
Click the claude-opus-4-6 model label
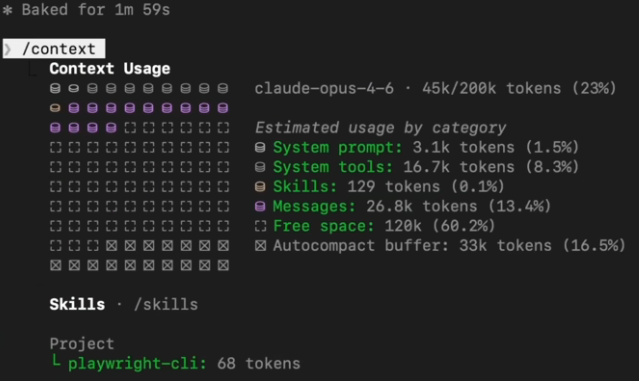[x=324, y=88]
